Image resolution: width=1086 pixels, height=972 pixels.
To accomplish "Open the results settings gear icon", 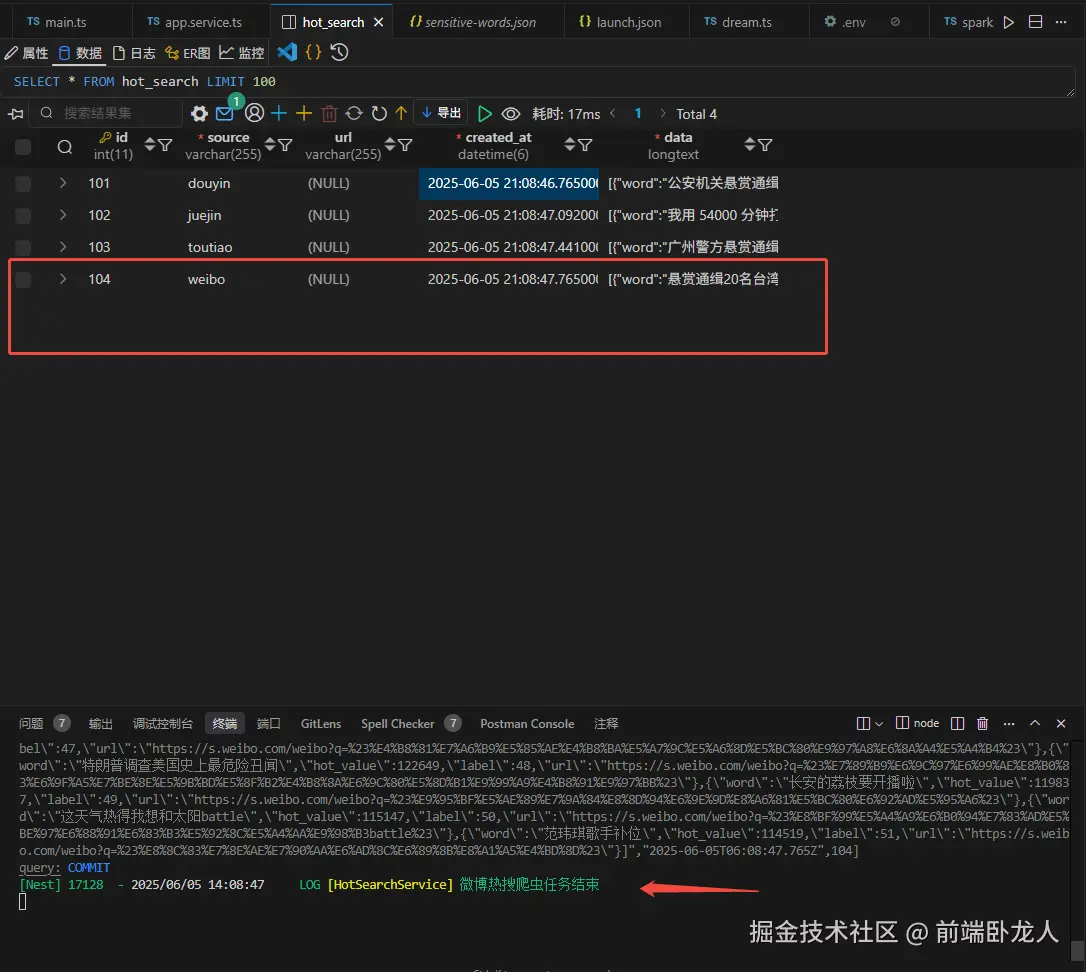I will (x=199, y=113).
